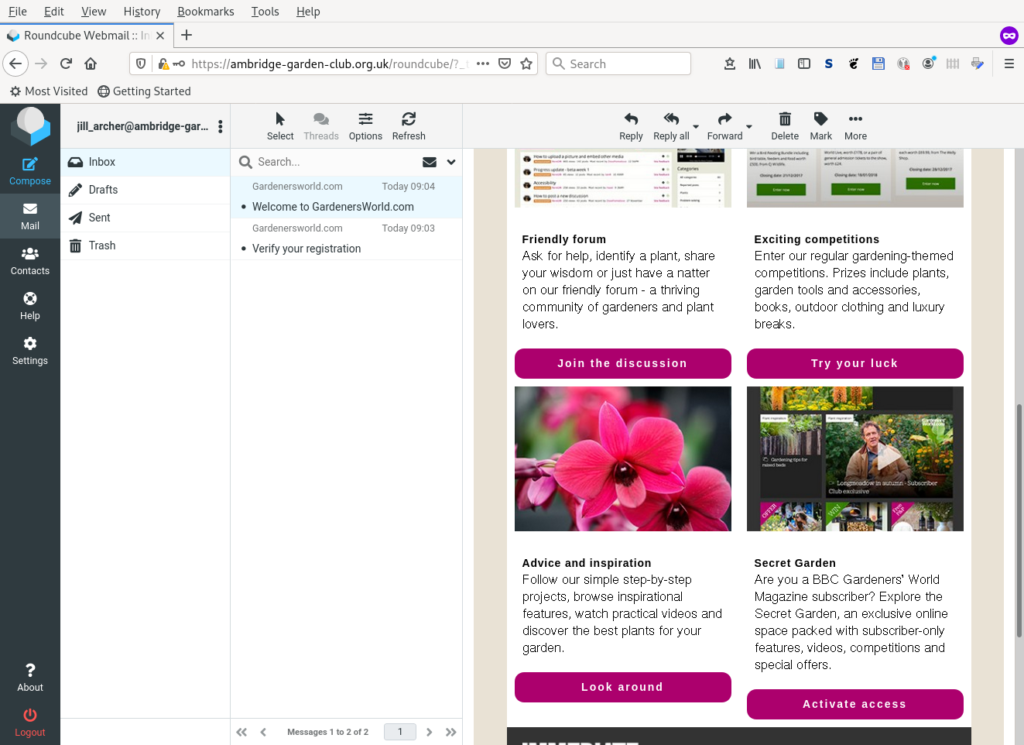Open the Tools menu
Viewport: 1024px width, 745px height.
(264, 11)
